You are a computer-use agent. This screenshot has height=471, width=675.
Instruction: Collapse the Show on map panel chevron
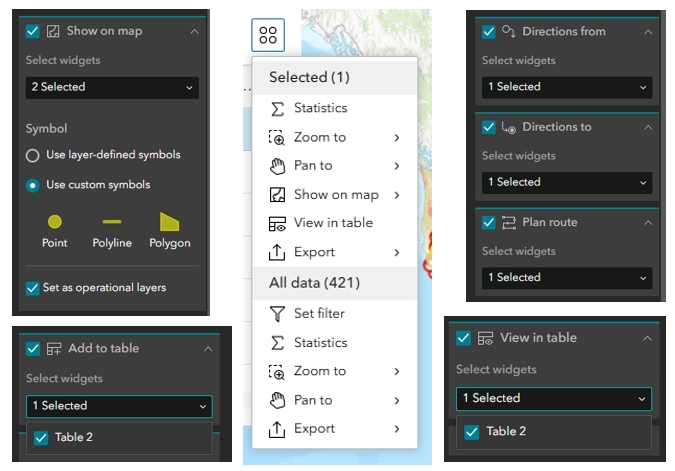195,31
